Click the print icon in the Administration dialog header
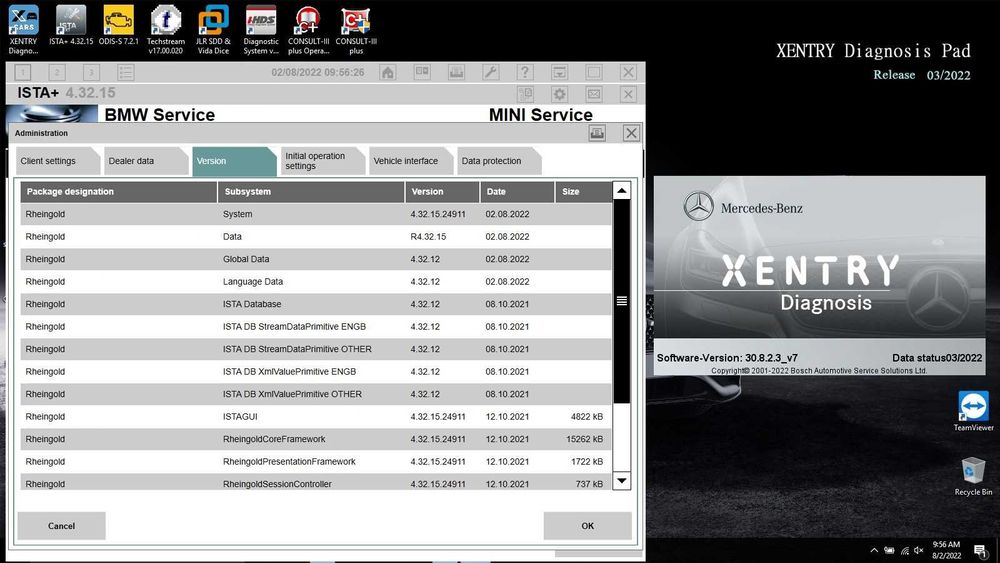Viewport: 1000px width, 563px height. click(x=597, y=133)
